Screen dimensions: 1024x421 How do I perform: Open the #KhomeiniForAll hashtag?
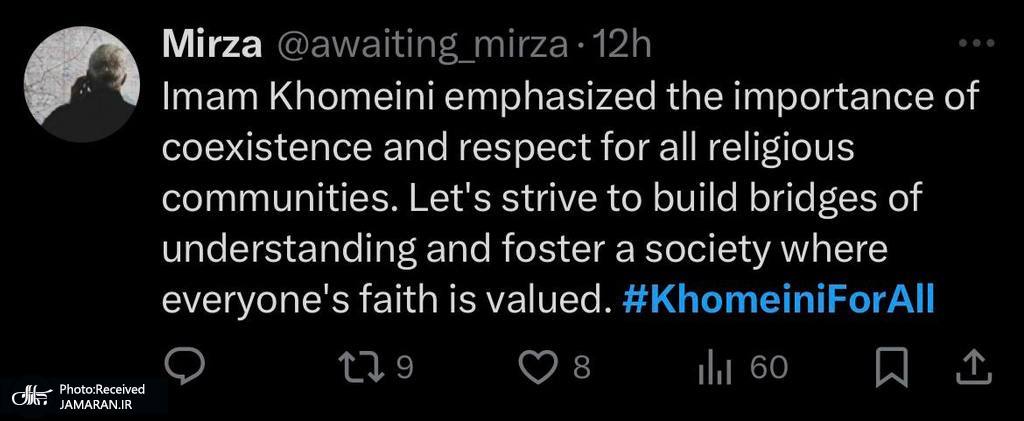(x=777, y=299)
